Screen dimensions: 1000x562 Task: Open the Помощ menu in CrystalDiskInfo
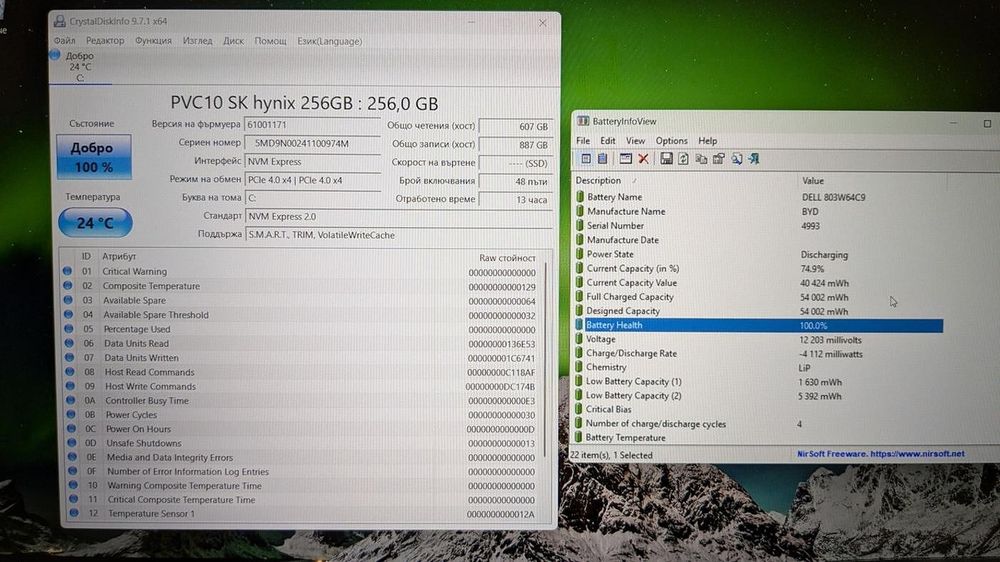[270, 41]
